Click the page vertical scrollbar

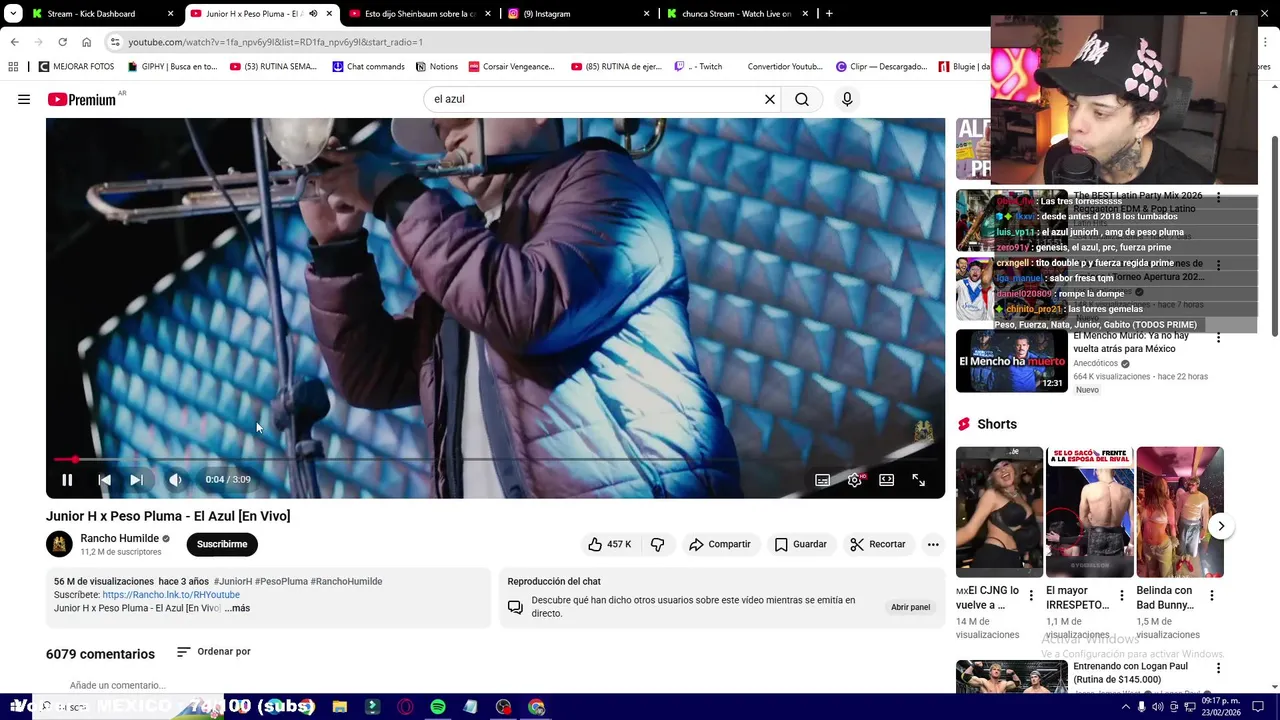[1274, 235]
